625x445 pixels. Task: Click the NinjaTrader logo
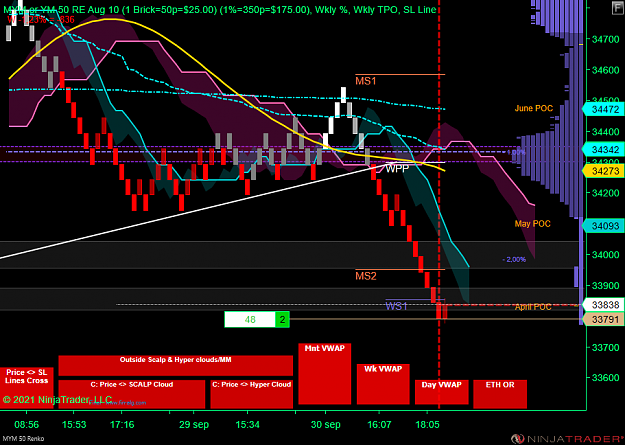pyautogui.click(x=567, y=439)
